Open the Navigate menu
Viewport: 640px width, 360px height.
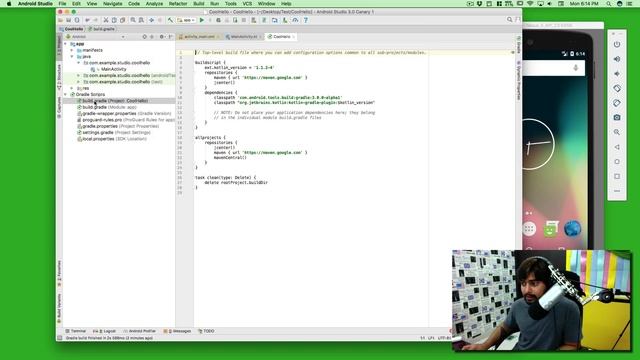coord(113,4)
